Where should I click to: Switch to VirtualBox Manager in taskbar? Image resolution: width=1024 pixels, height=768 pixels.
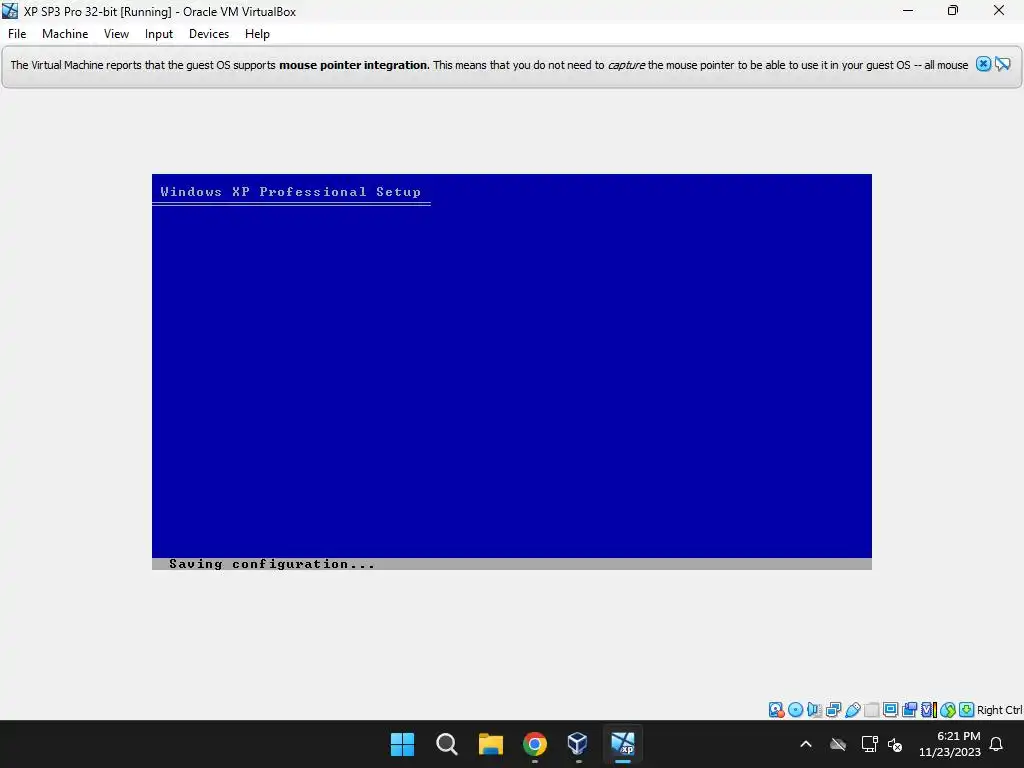click(579, 744)
